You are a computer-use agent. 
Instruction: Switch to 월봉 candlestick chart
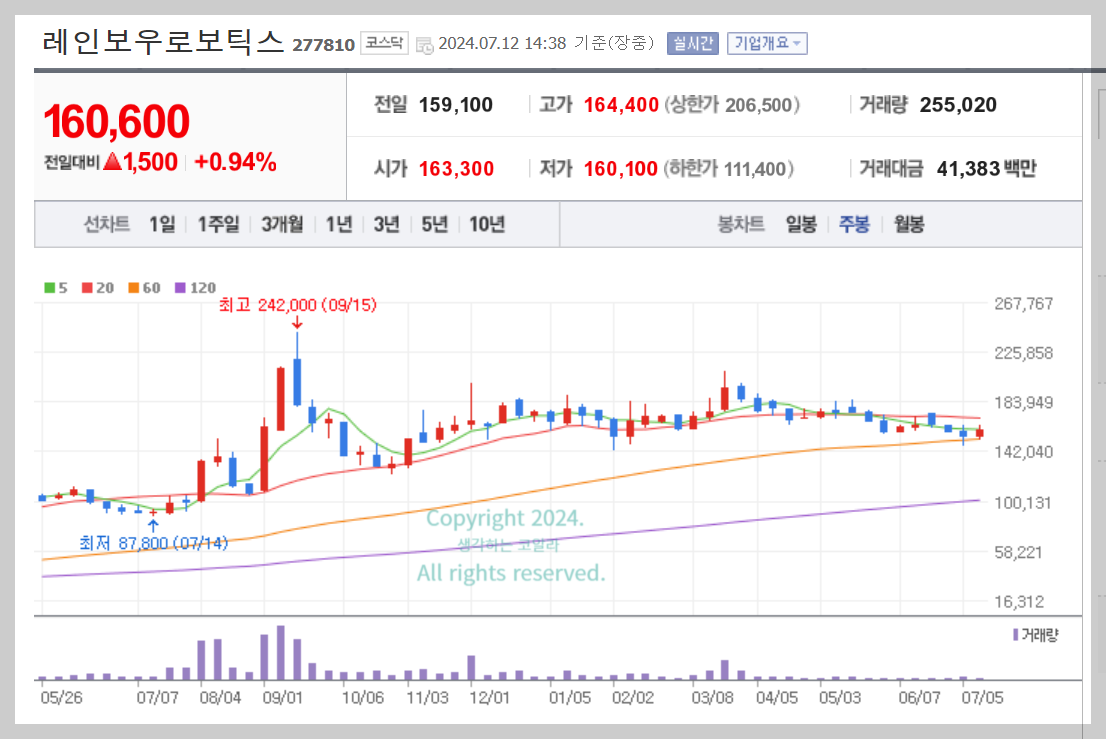(908, 224)
